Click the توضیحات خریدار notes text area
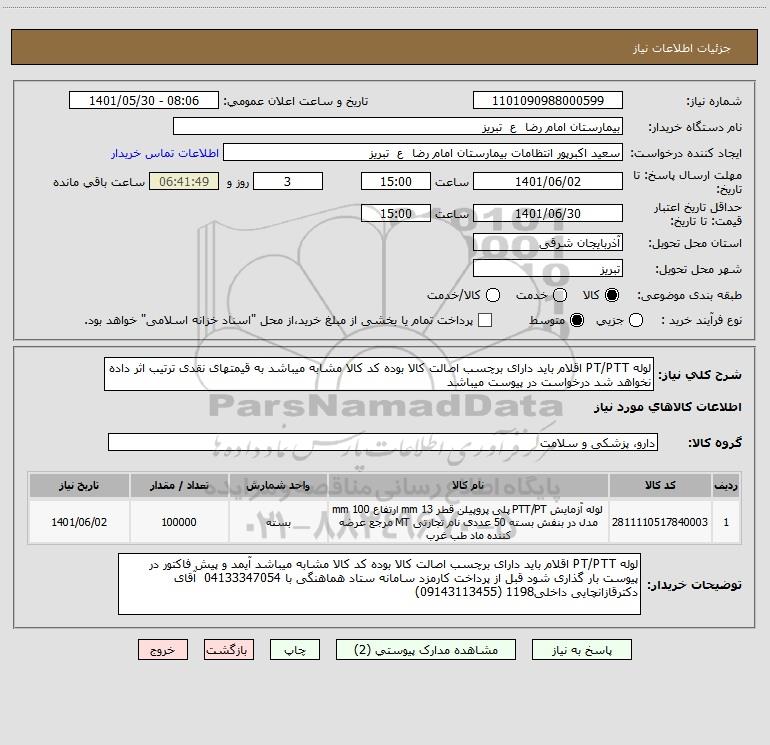 pos(380,584)
